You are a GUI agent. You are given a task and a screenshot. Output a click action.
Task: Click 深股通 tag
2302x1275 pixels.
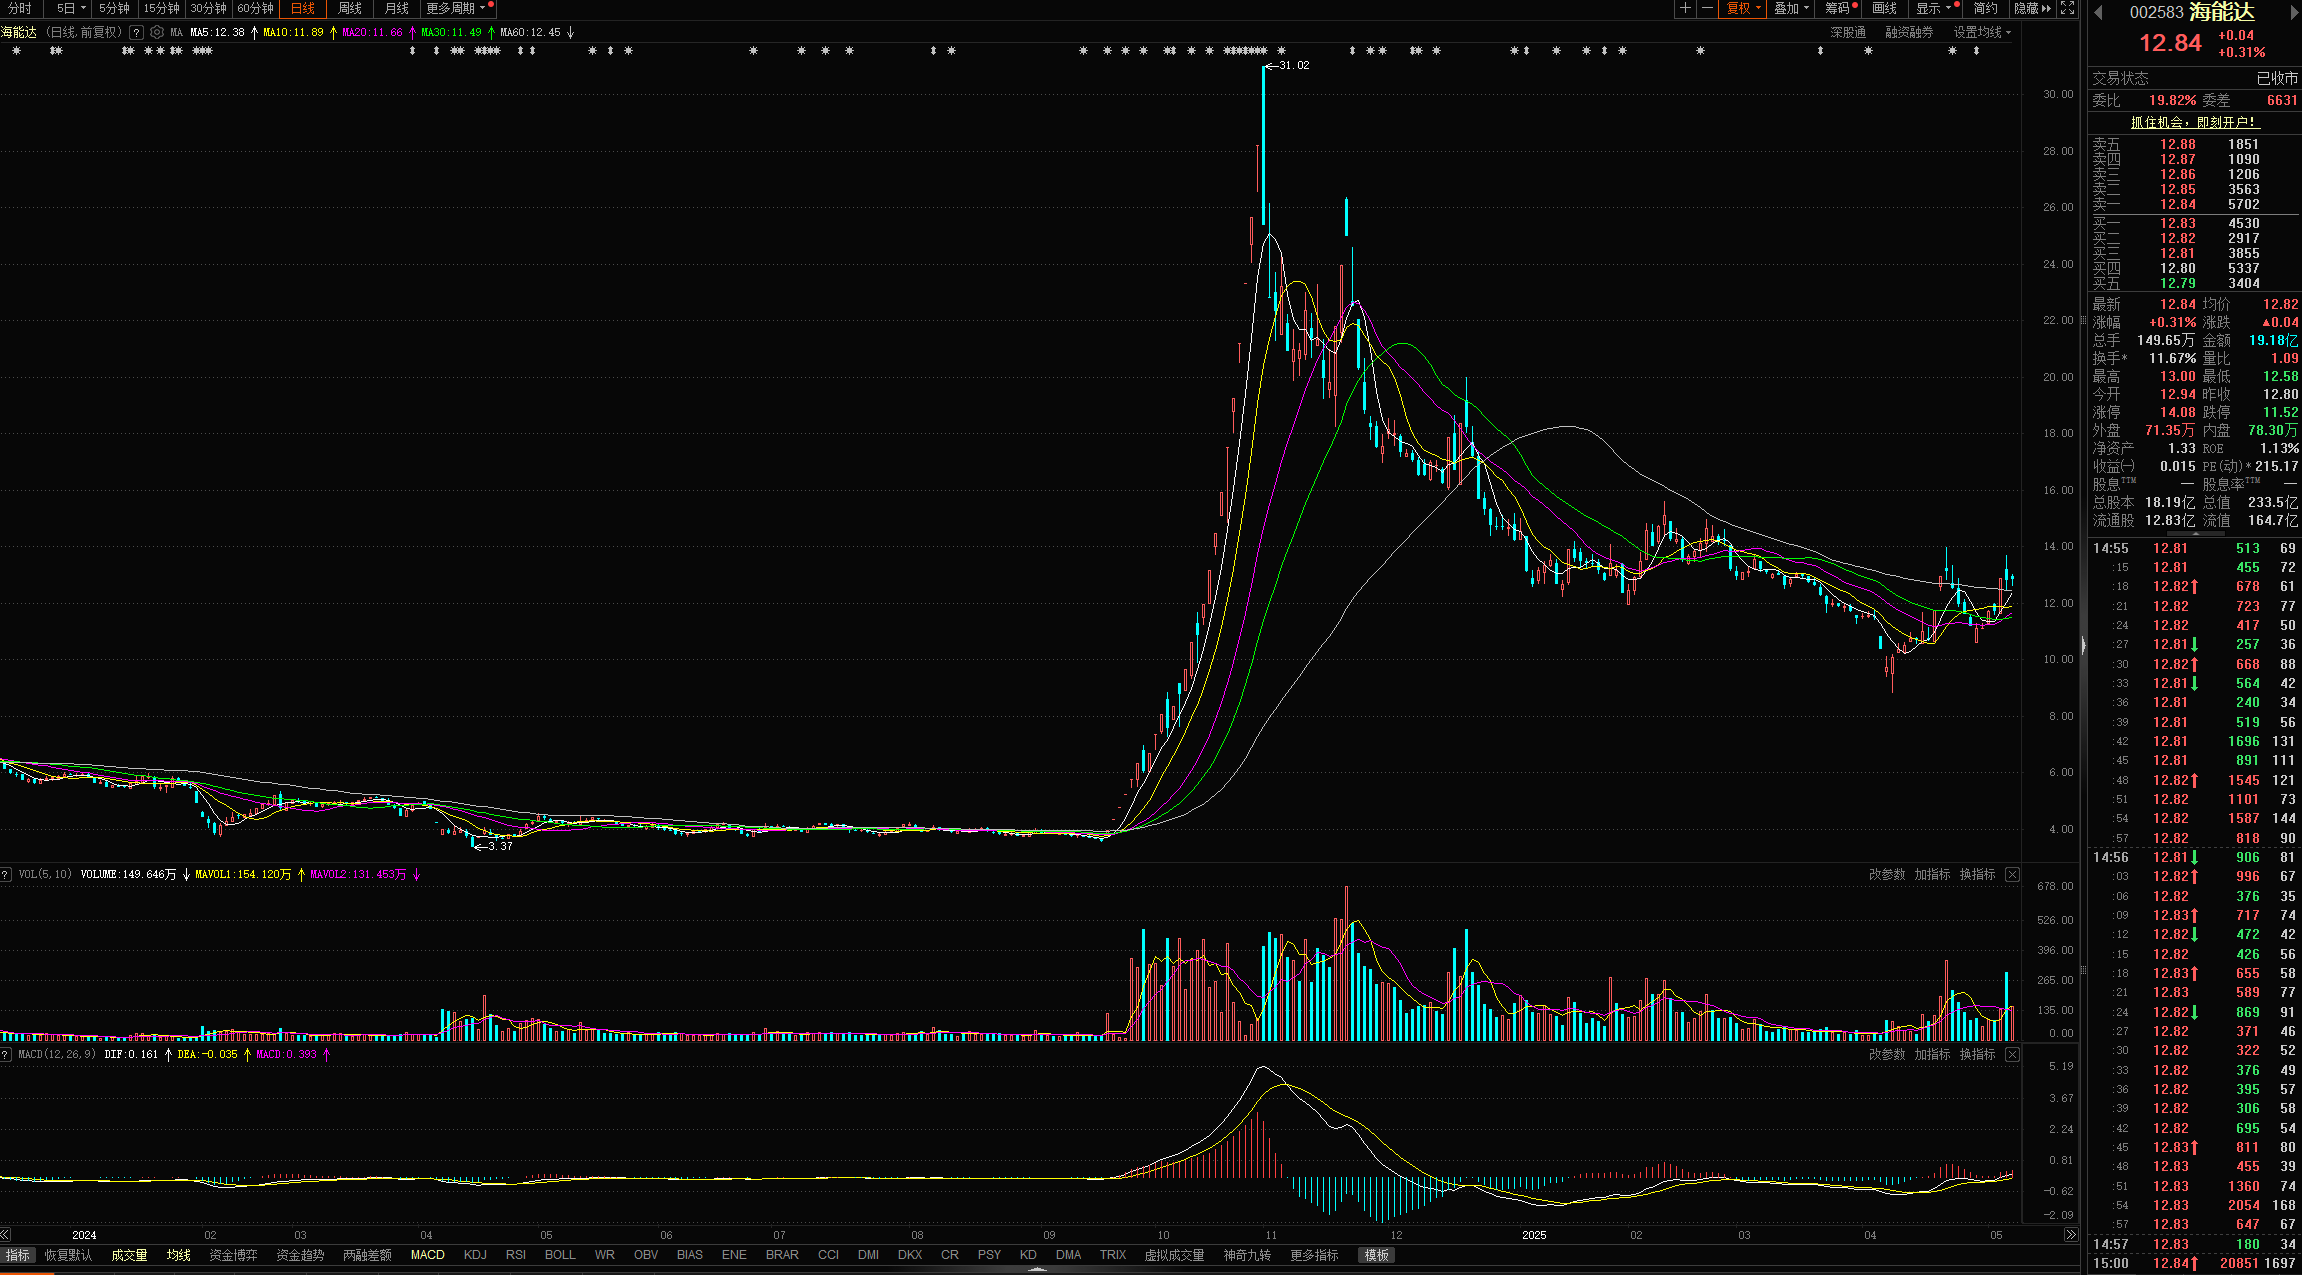click(x=1848, y=32)
